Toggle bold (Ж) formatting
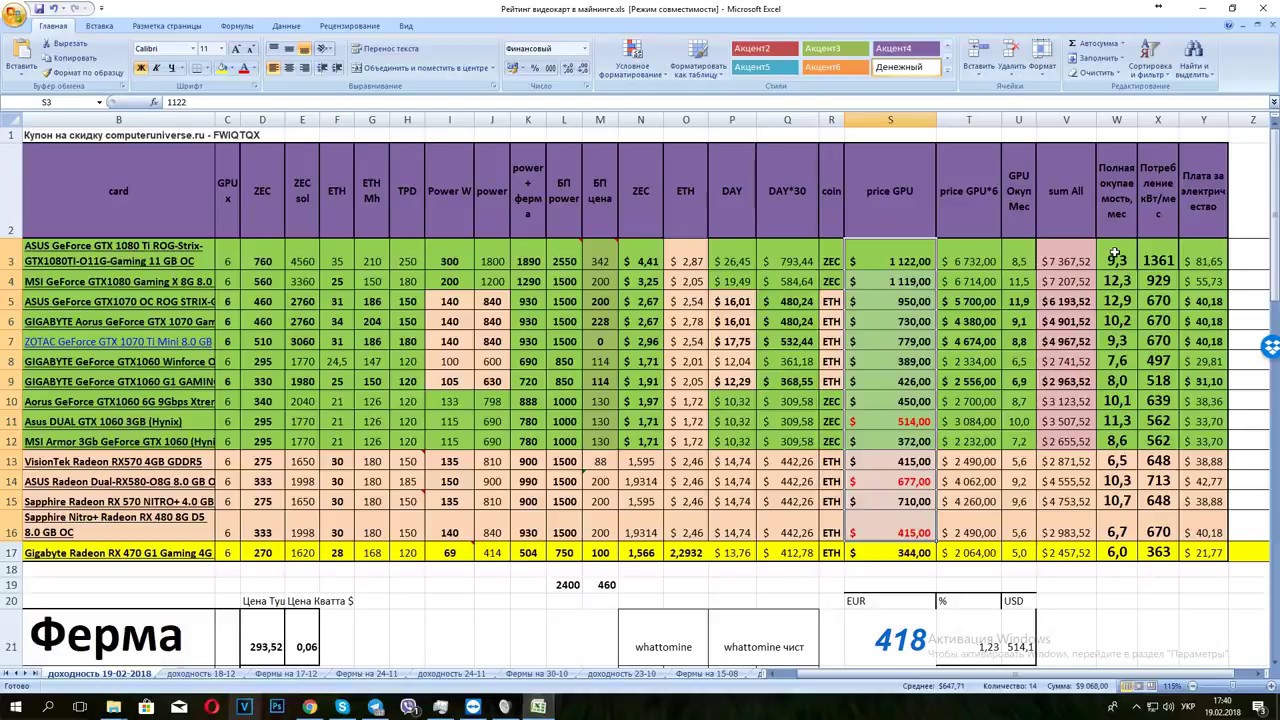Image resolution: width=1280 pixels, height=720 pixels. 141,68
